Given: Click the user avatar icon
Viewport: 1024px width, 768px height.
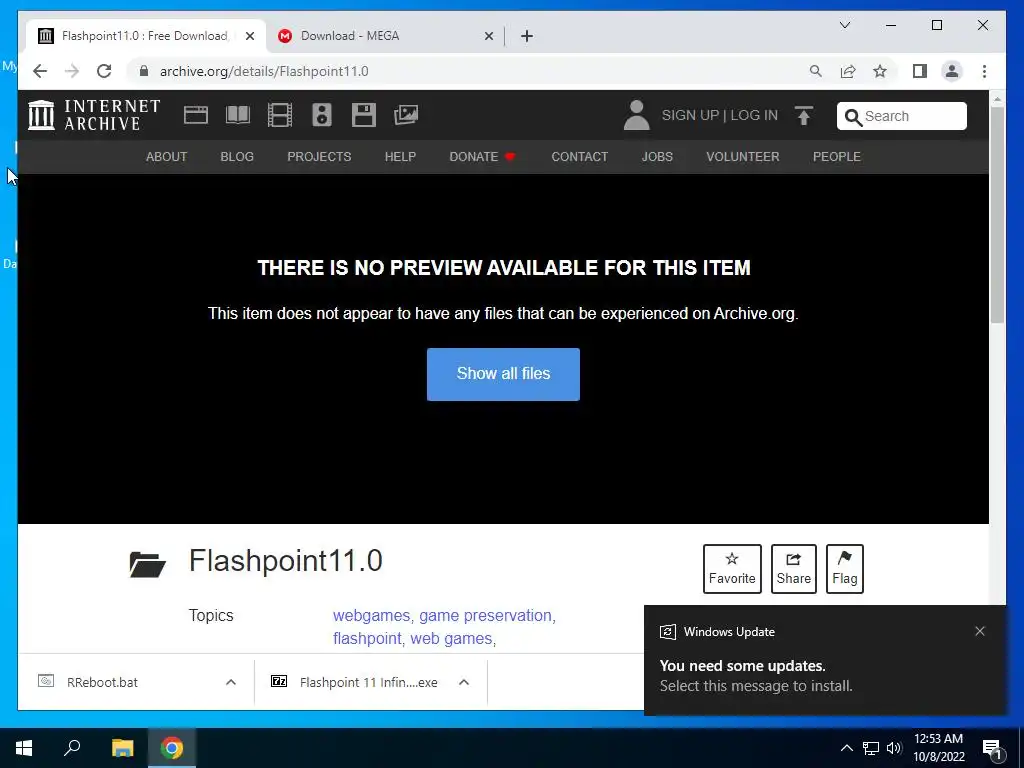Looking at the screenshot, I should (x=636, y=115).
